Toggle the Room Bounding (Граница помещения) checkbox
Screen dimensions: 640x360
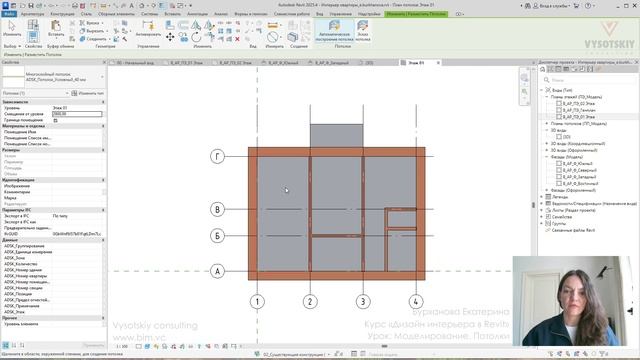click(56, 120)
